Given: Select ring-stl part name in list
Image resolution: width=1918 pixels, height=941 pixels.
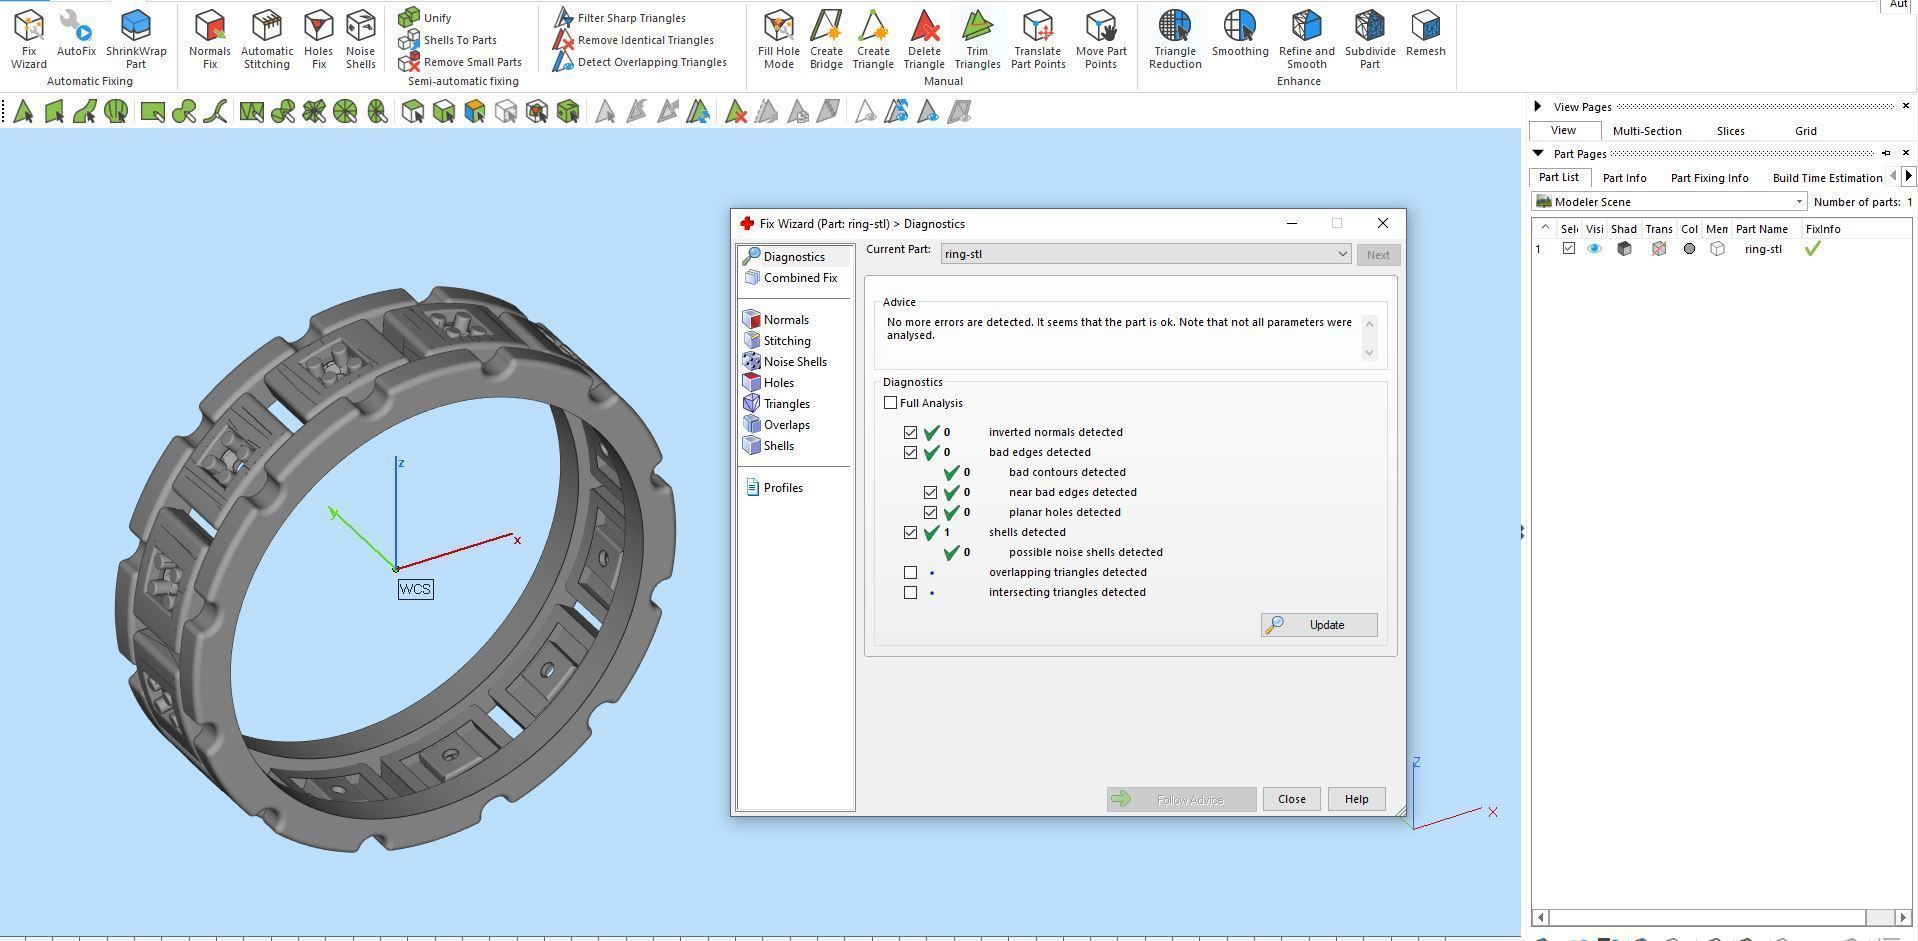Looking at the screenshot, I should coord(1762,249).
